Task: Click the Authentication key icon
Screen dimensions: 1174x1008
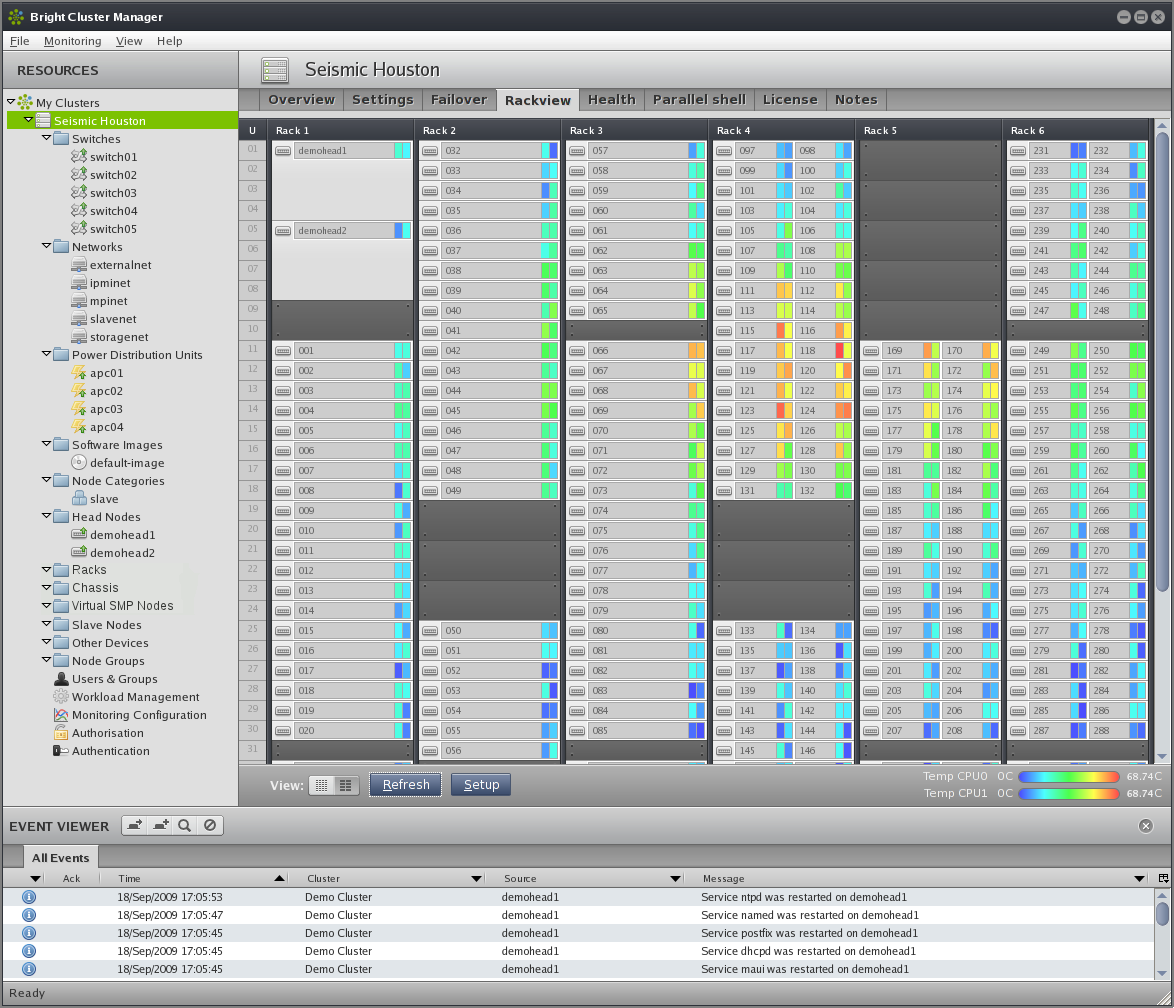Action: pyautogui.click(x=61, y=750)
